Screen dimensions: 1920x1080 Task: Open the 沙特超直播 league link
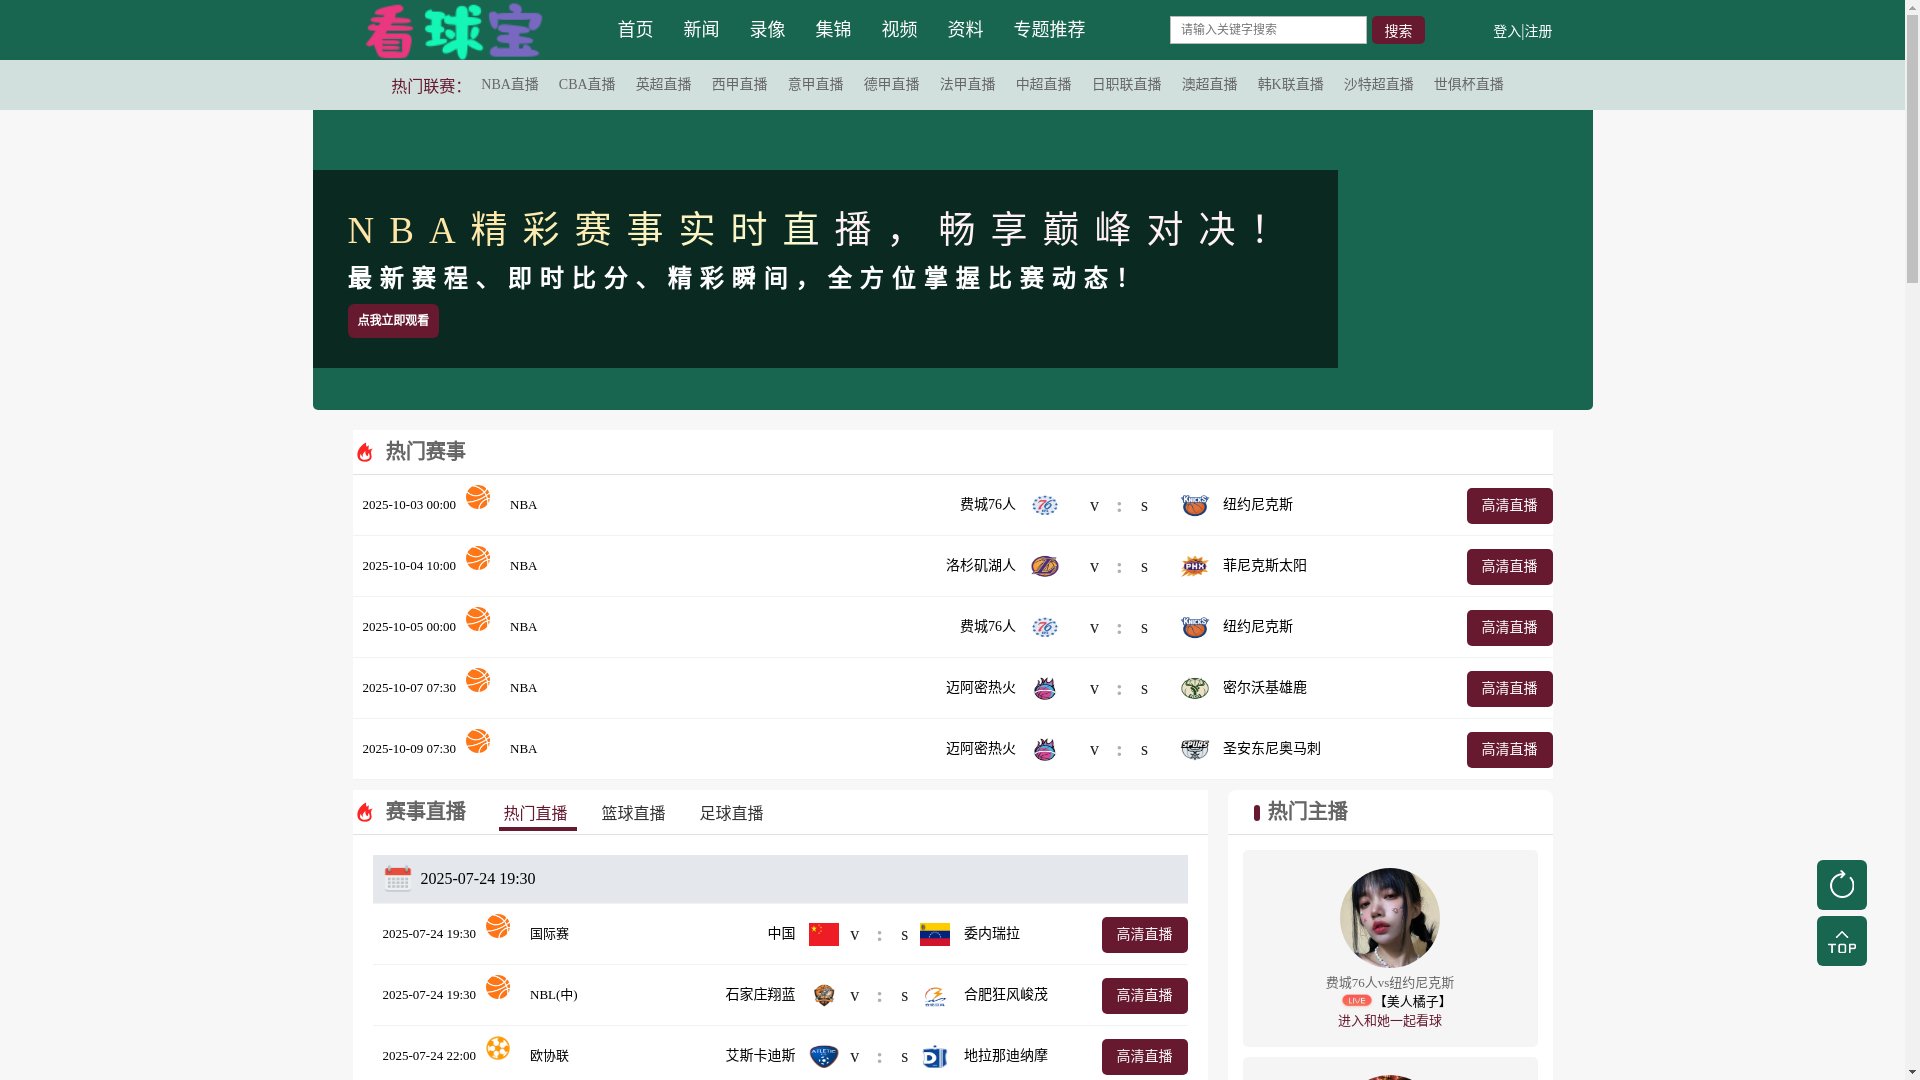1378,85
